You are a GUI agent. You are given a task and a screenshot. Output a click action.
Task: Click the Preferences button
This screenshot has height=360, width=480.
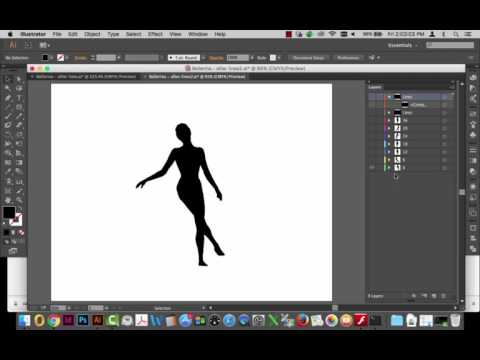[348, 58]
